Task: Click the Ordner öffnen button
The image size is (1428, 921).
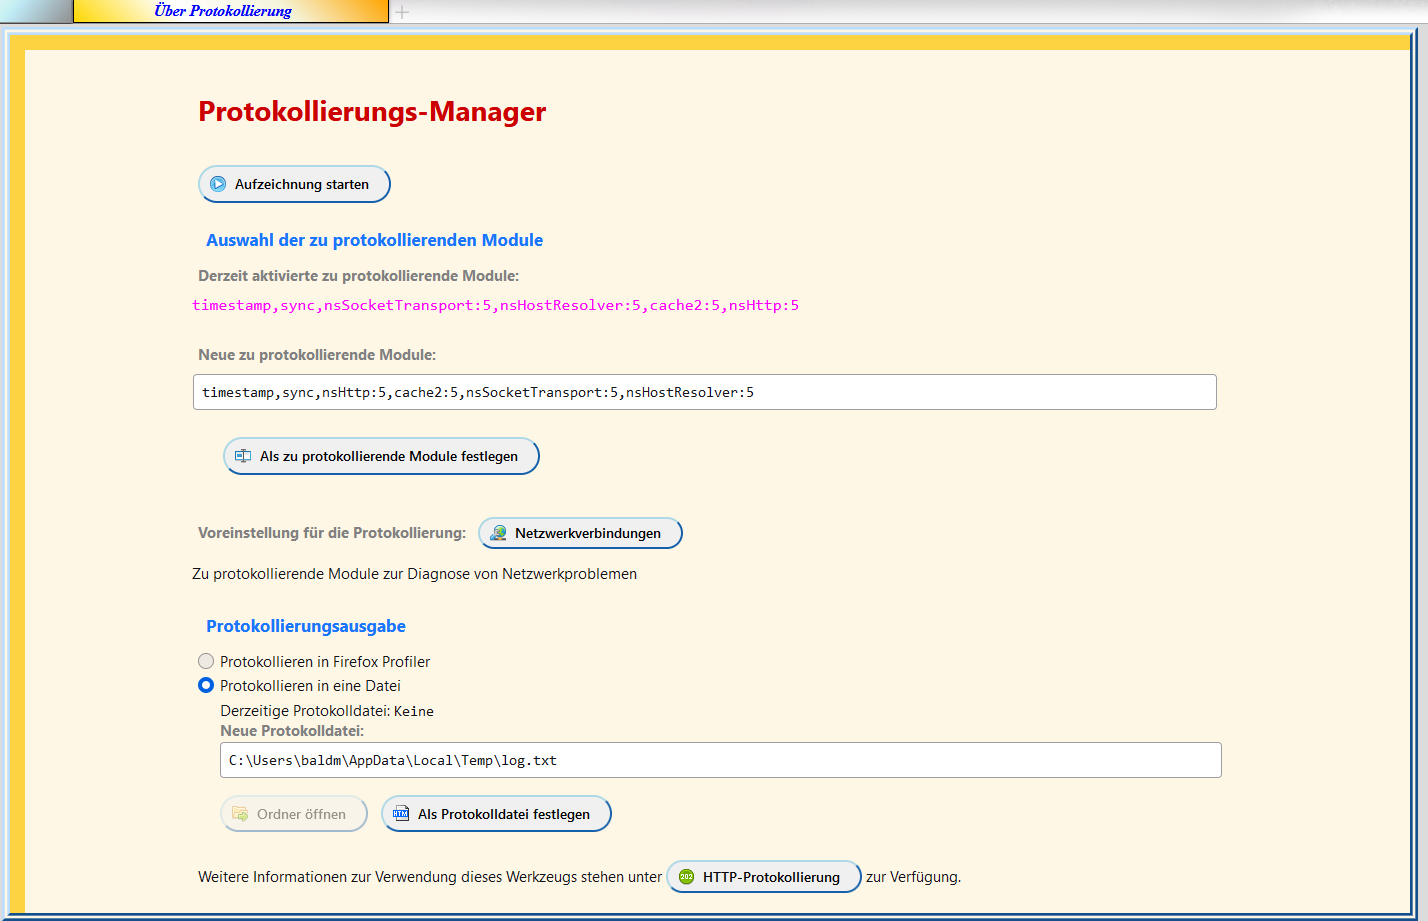Action: 294,814
